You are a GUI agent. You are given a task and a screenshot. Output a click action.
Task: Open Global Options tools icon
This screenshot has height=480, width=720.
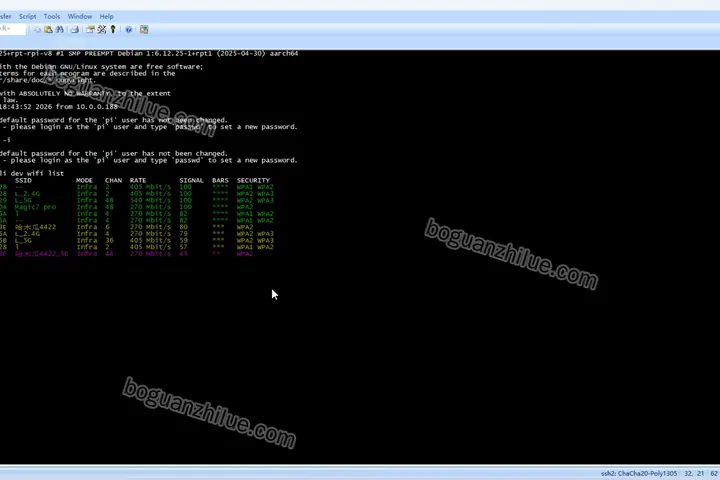[x=101, y=29]
